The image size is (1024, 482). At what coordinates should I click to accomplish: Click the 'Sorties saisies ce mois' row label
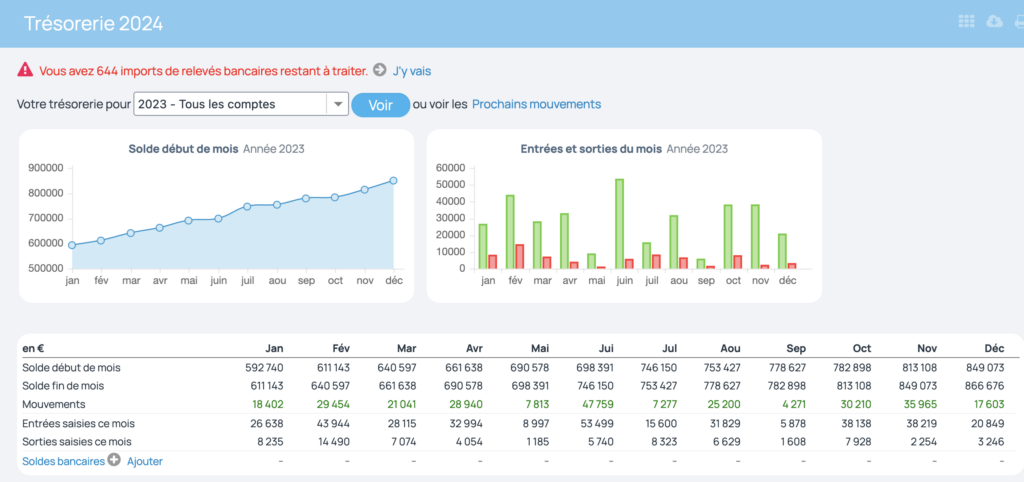click(x=76, y=442)
